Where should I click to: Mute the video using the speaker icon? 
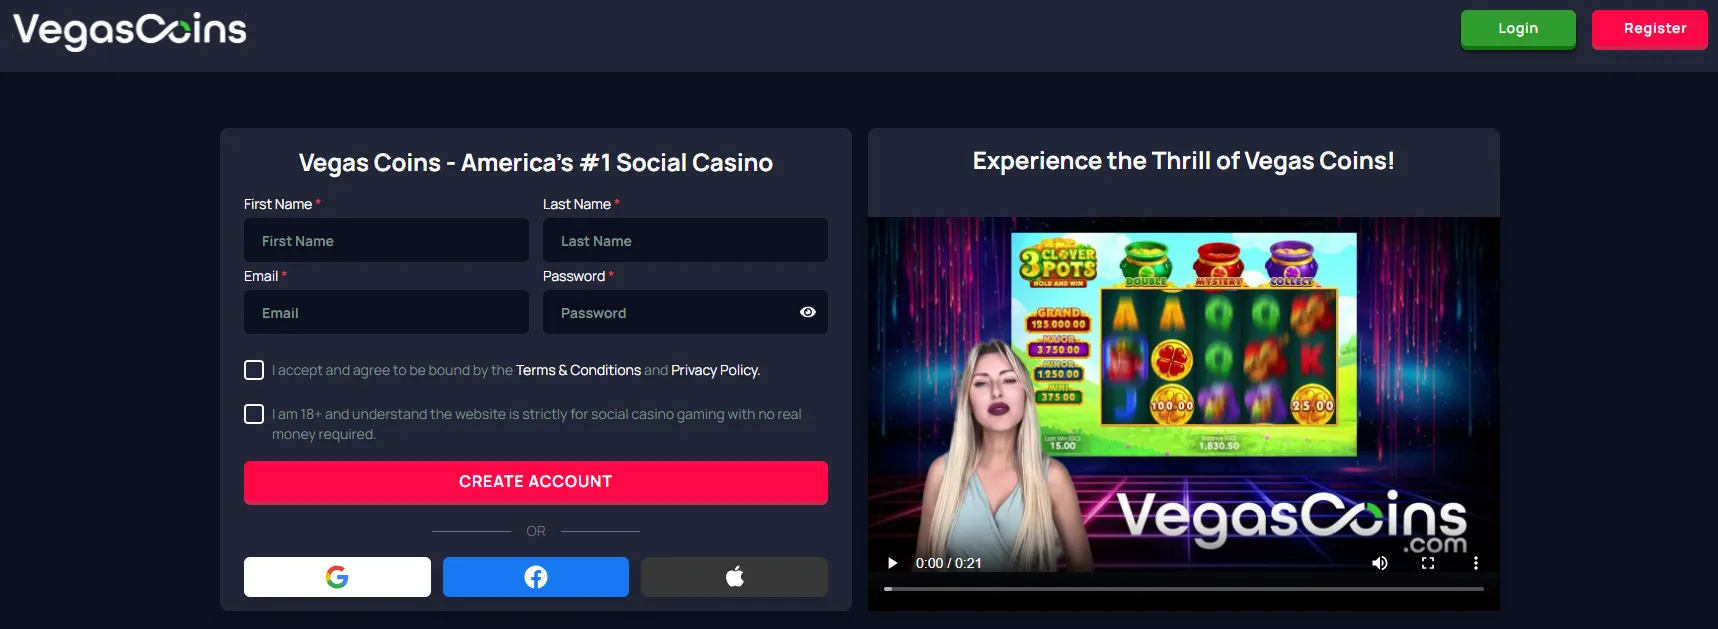pos(1380,563)
